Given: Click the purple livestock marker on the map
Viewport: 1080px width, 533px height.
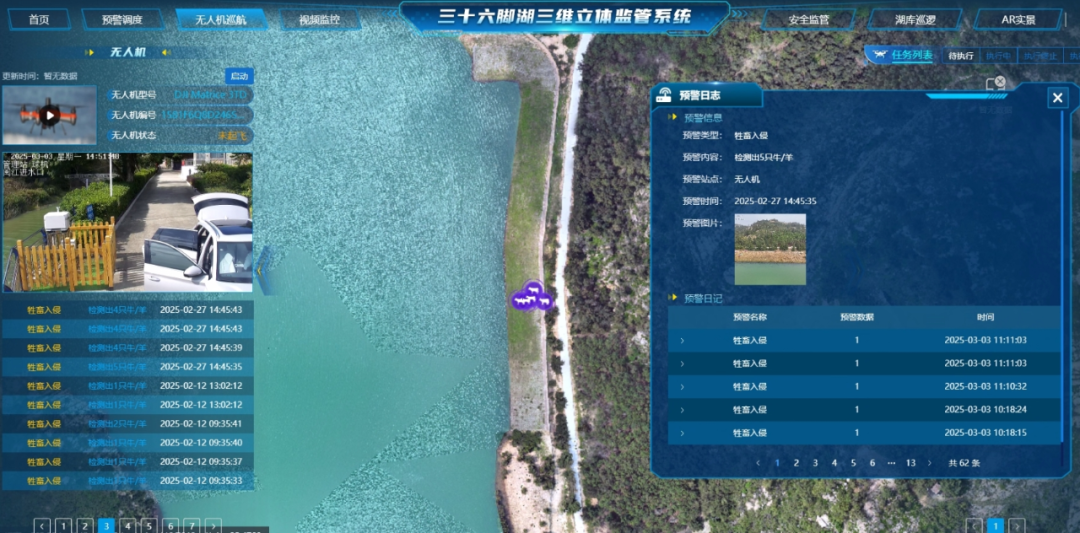Looking at the screenshot, I should point(531,297).
